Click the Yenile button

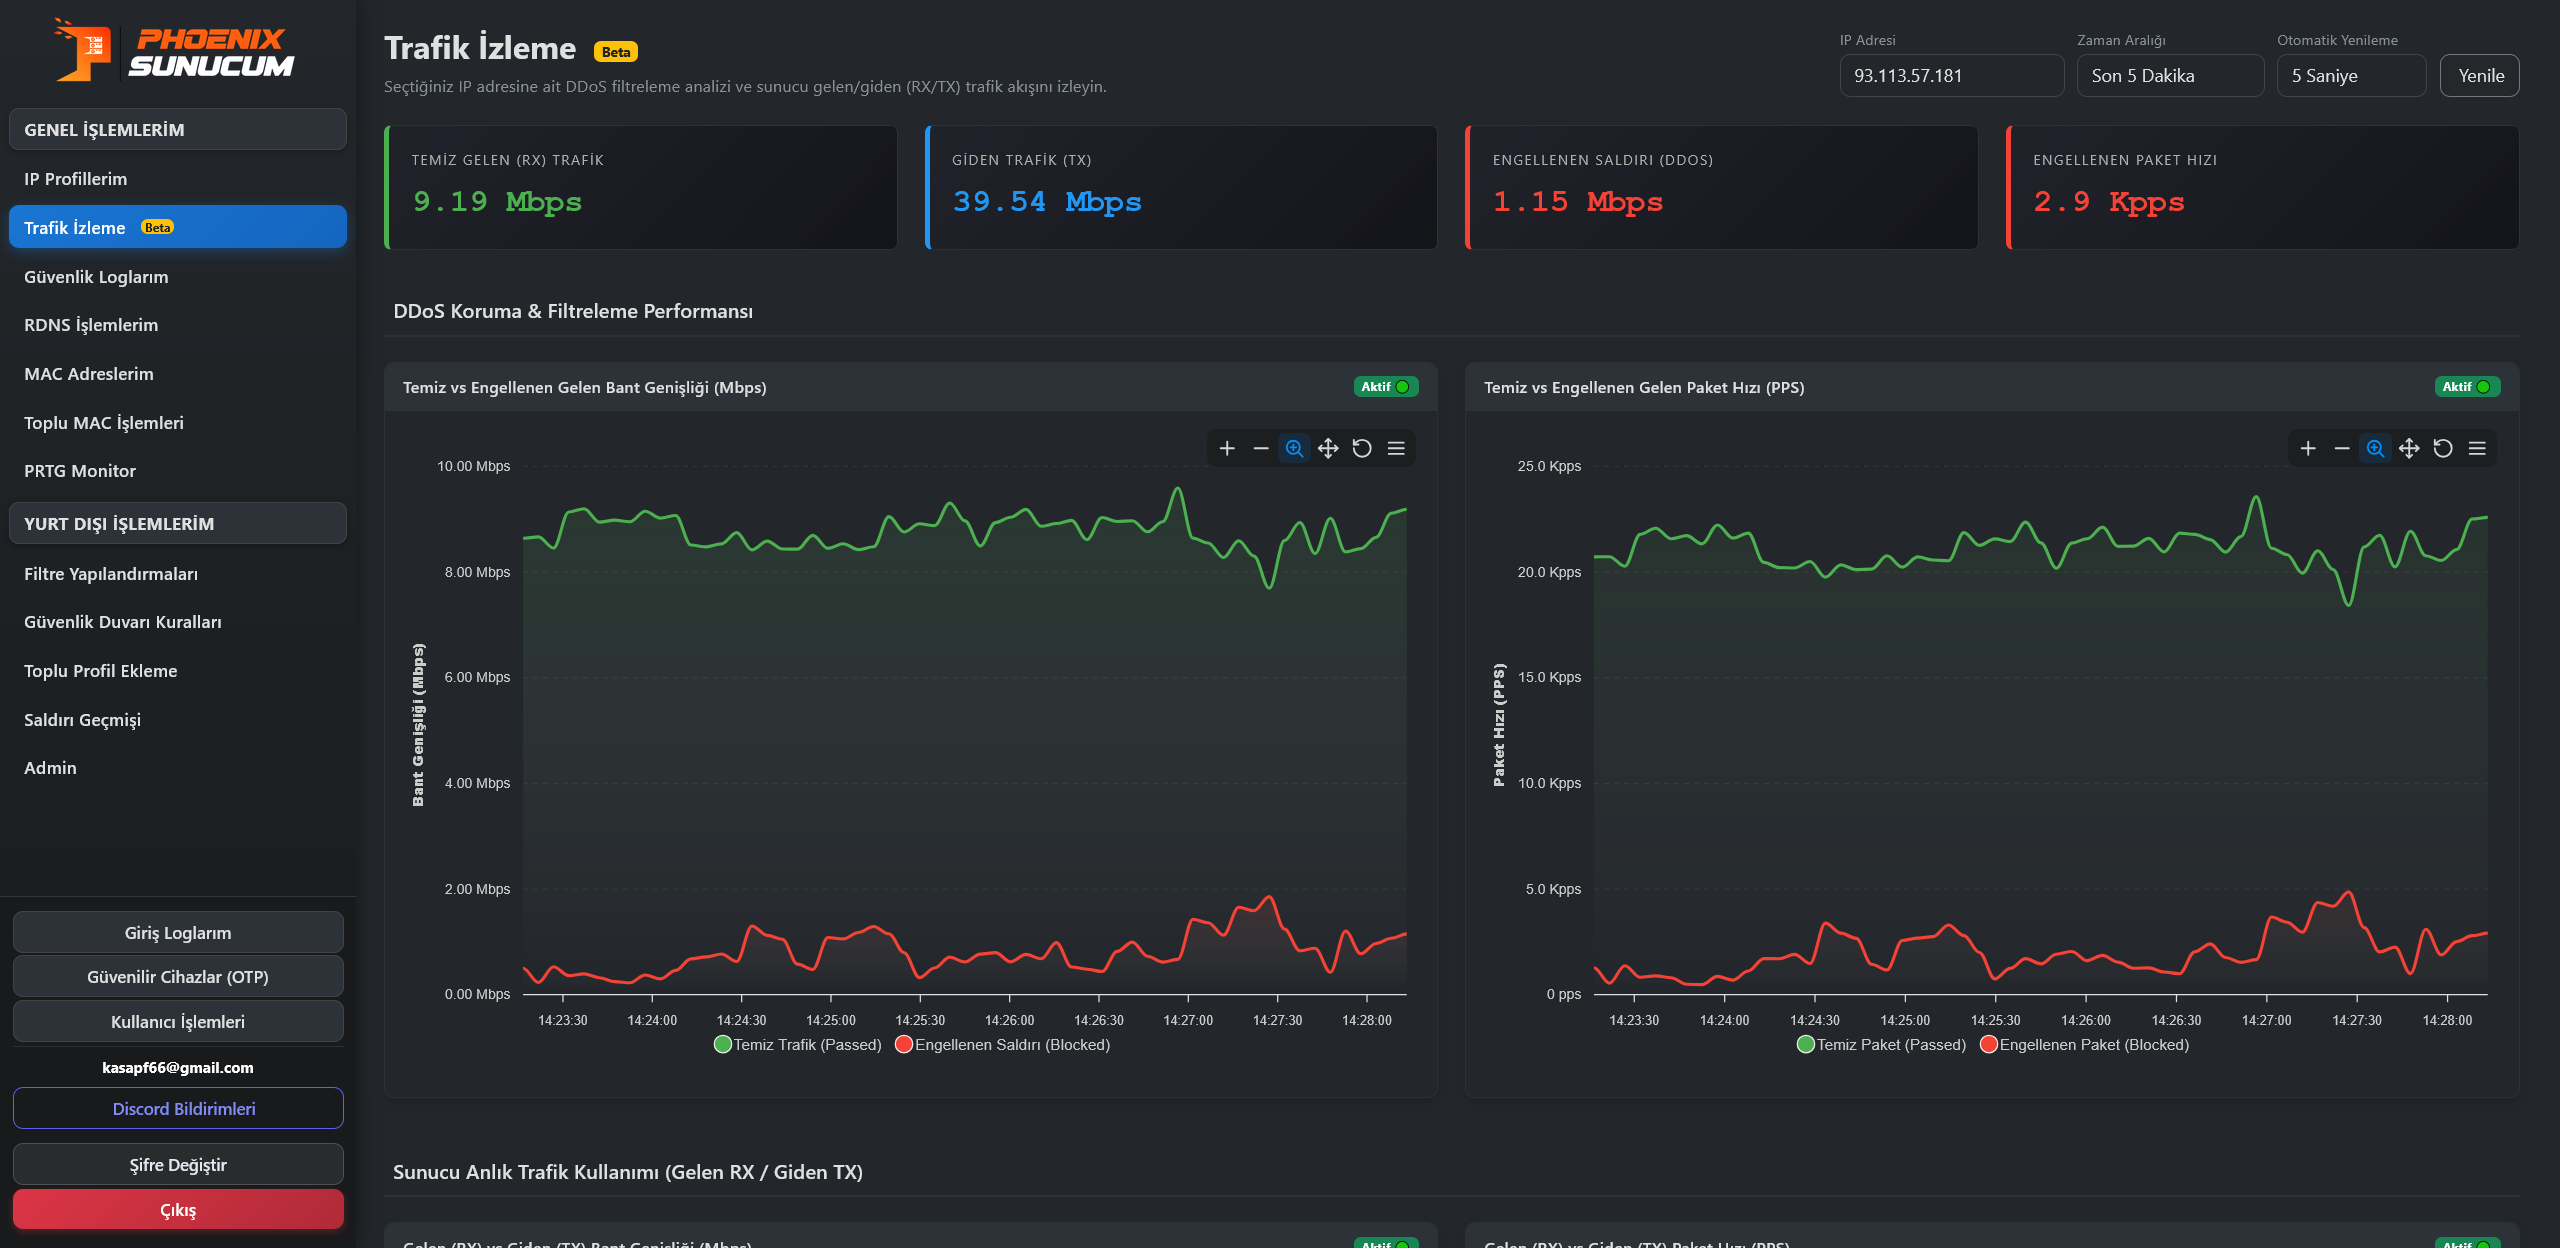click(x=2480, y=76)
